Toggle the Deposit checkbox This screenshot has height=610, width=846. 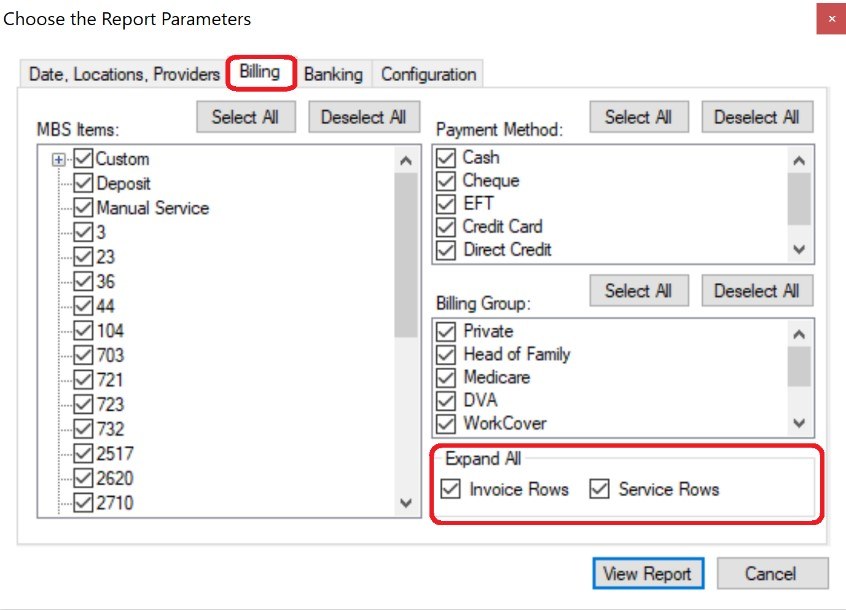(x=83, y=183)
